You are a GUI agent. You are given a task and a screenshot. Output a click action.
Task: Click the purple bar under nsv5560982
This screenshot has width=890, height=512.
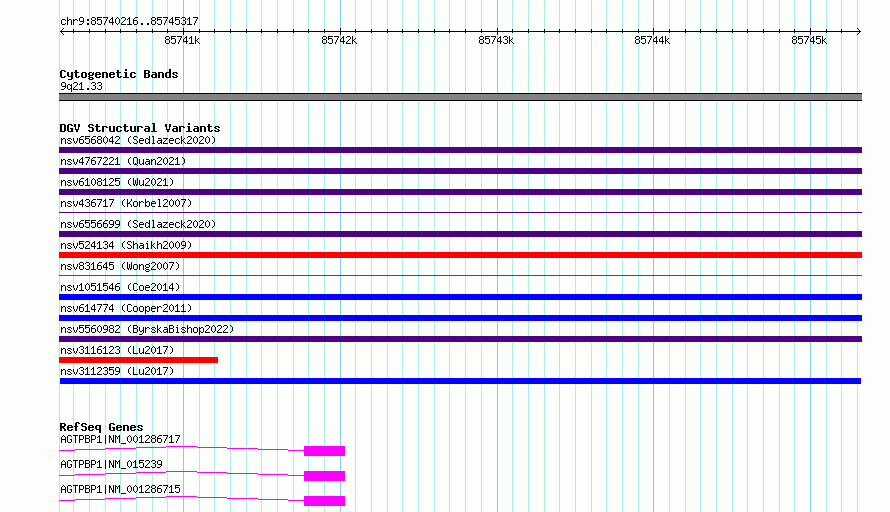pos(460,339)
